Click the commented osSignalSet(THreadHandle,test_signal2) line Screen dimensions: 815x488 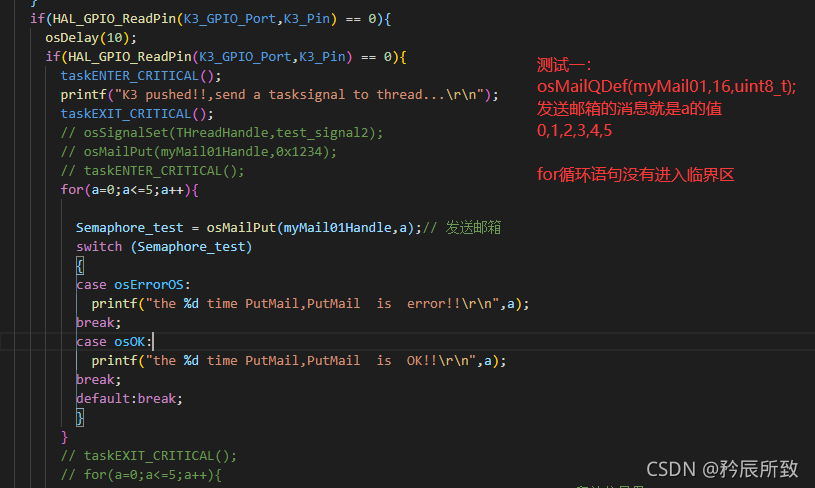[222, 133]
